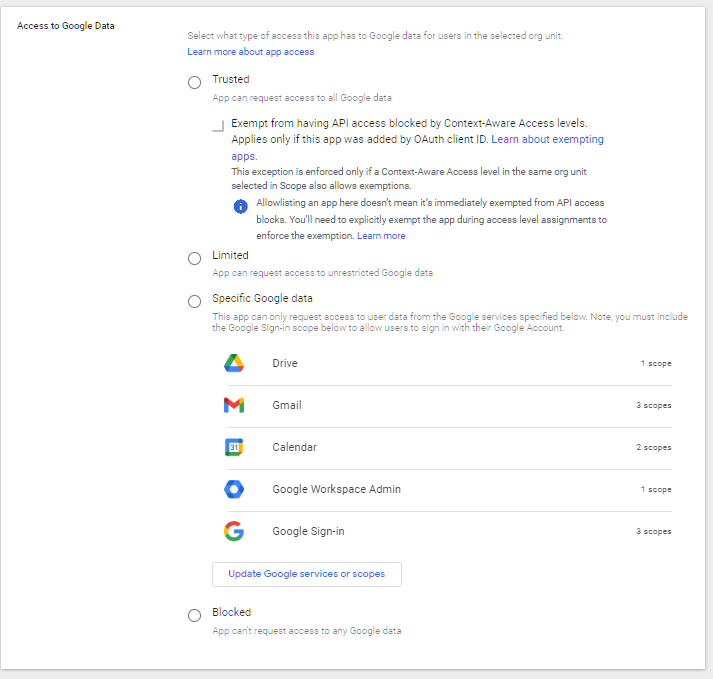Click the Gmail envelope icon
This screenshot has width=713, height=679.
point(234,405)
